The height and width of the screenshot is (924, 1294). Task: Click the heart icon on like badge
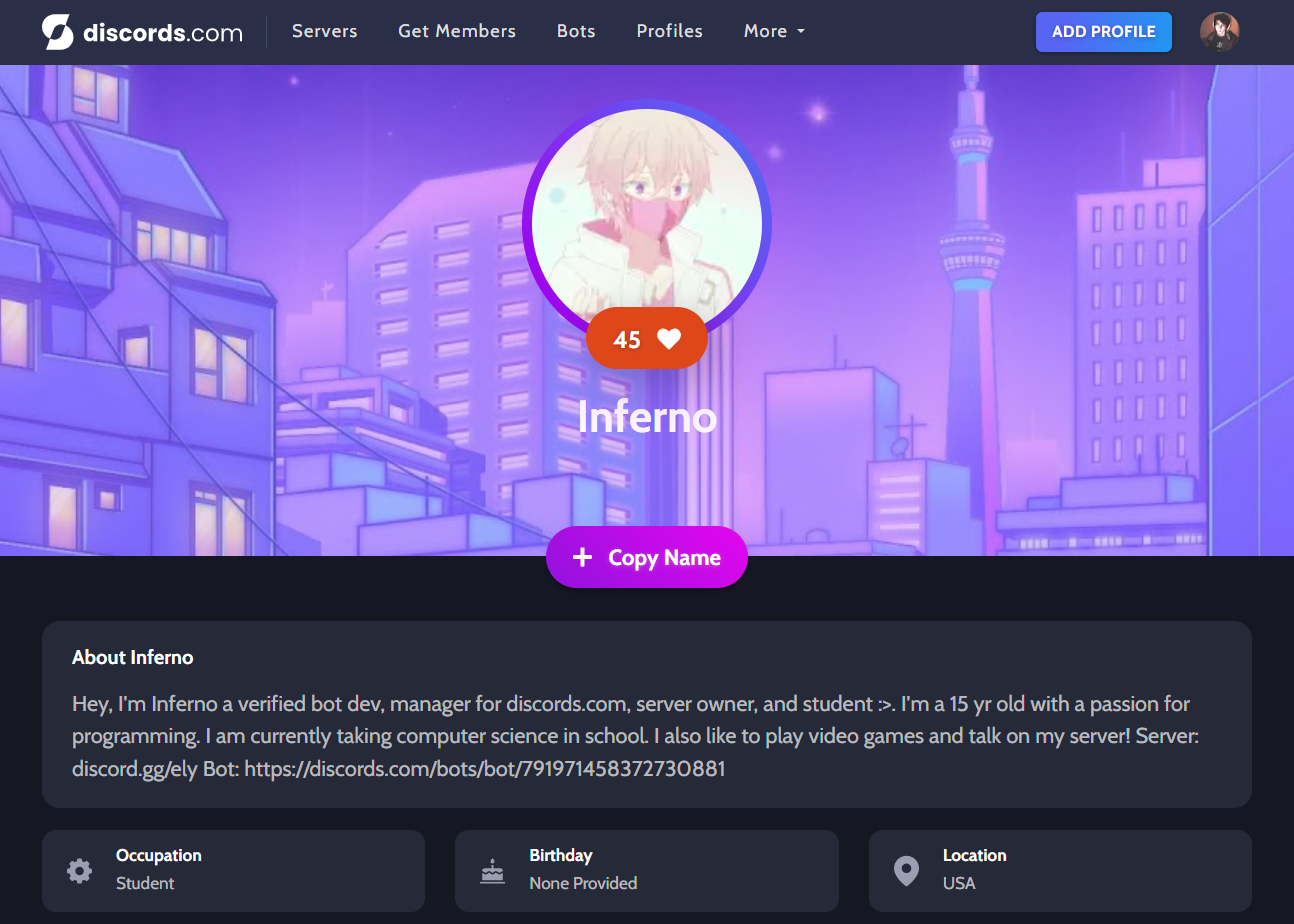point(669,339)
